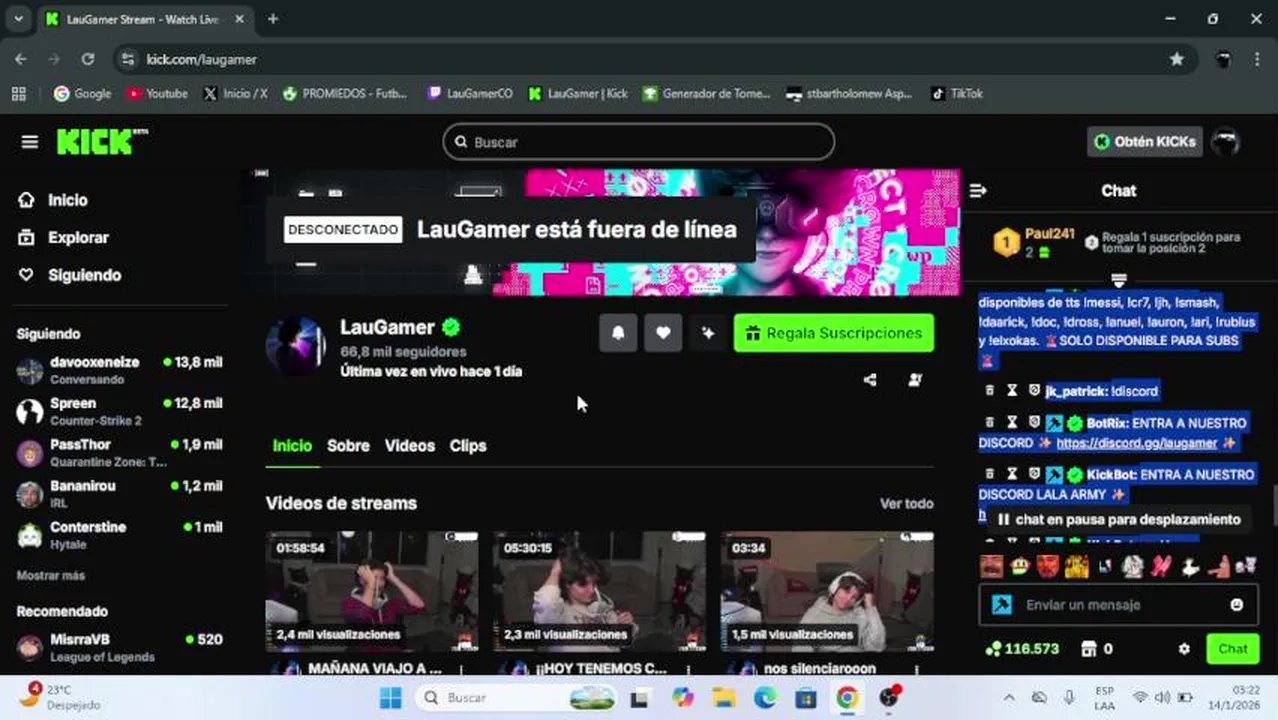This screenshot has width=1278, height=720.
Task: Share the LauGamer channel
Action: 870,380
